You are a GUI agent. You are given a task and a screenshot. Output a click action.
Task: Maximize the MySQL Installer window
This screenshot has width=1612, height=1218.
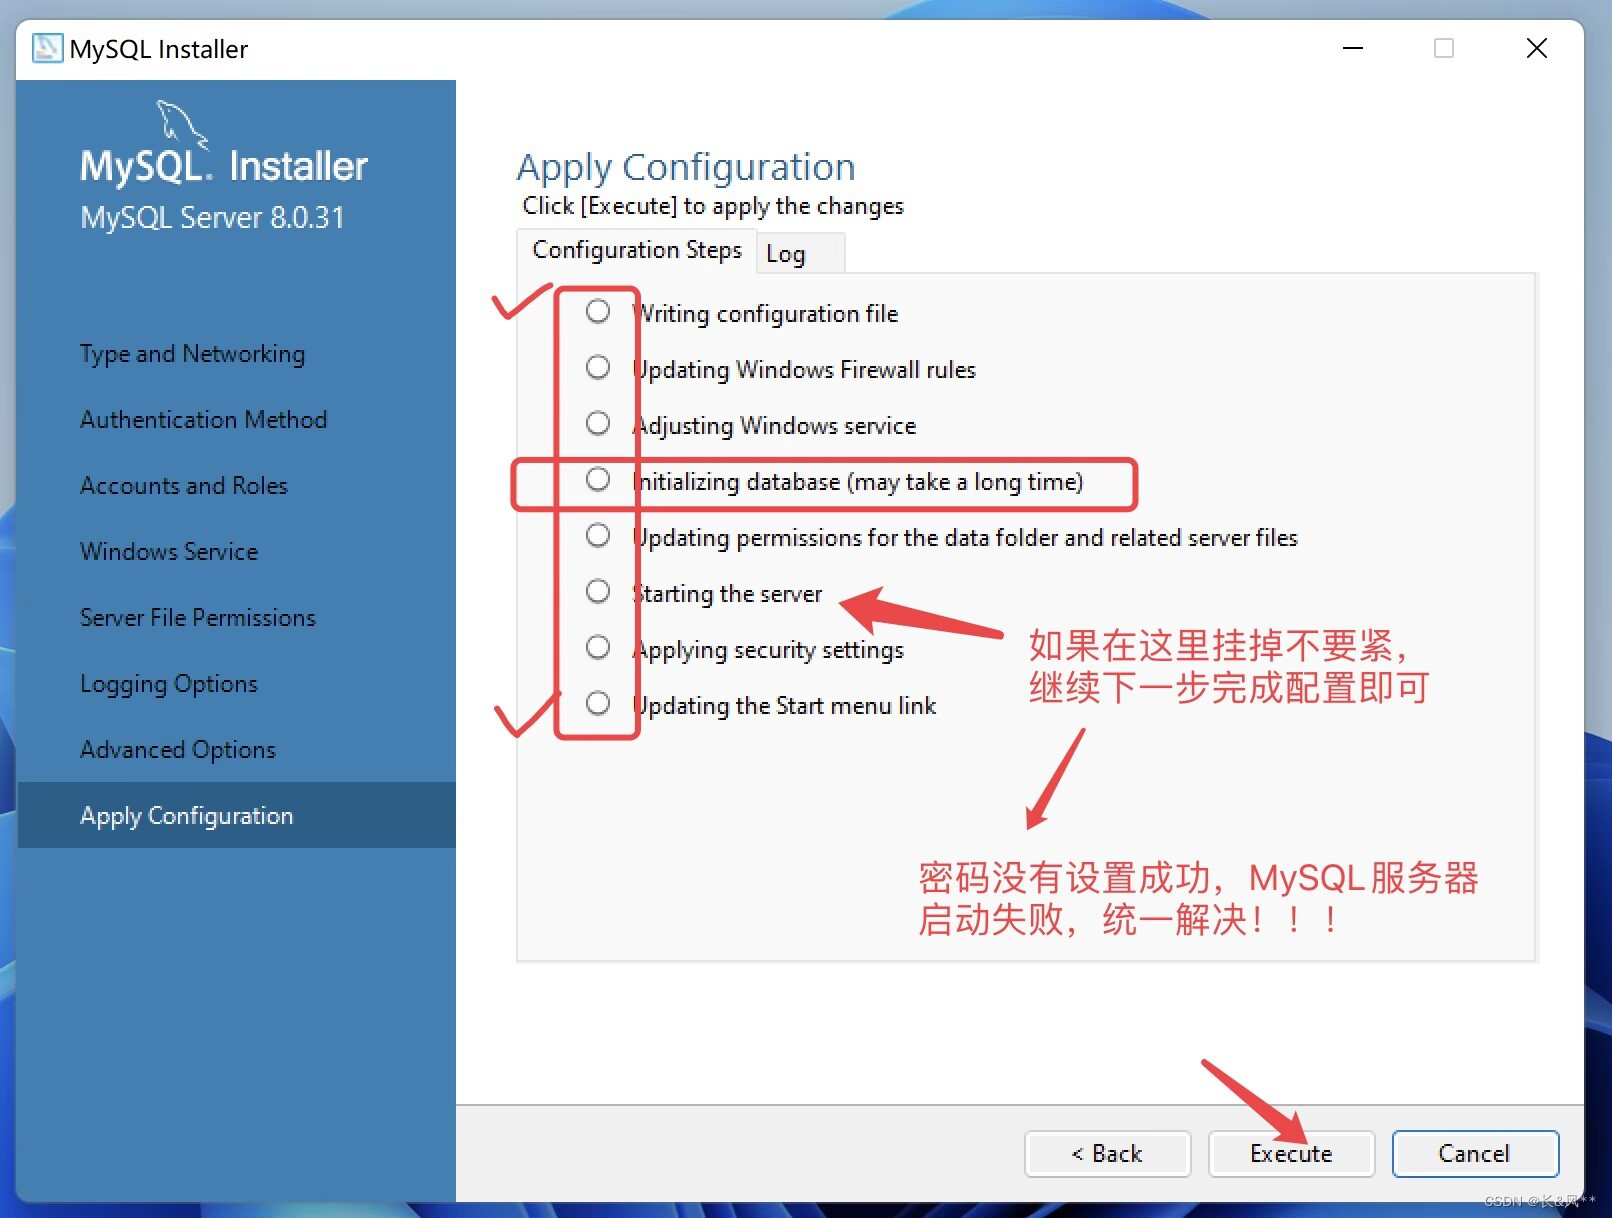1444,48
